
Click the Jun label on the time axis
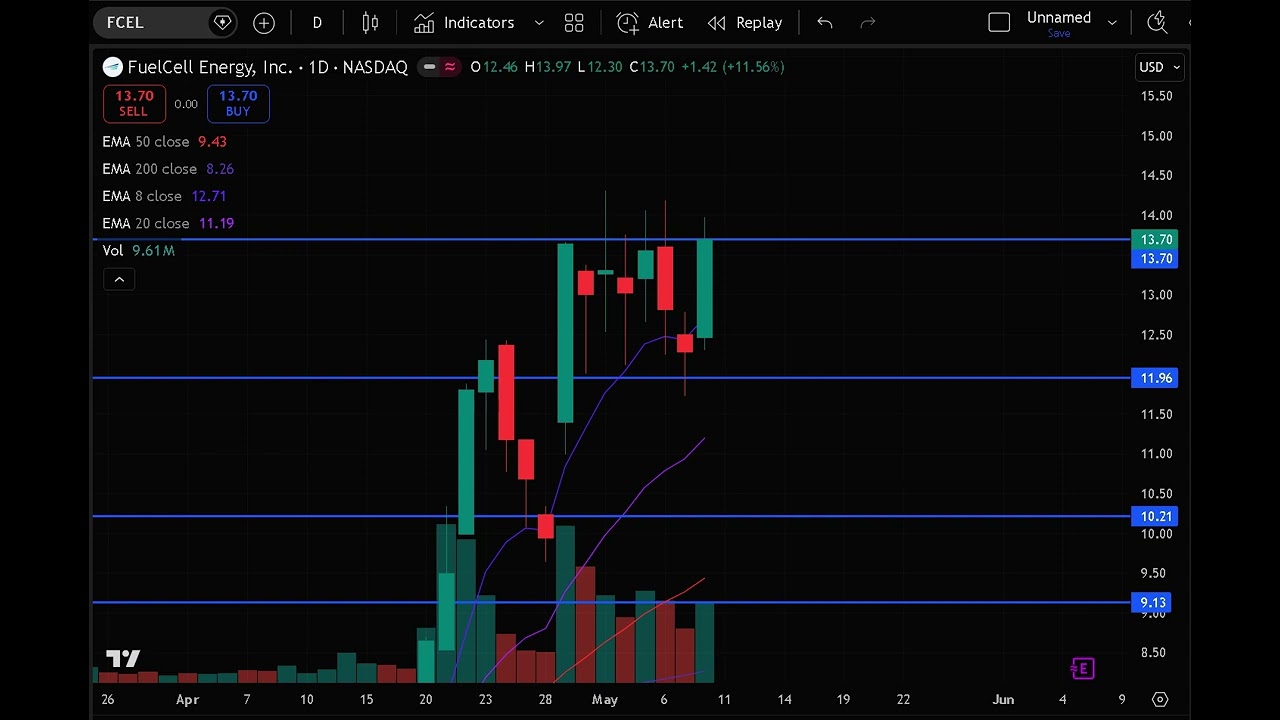(x=1003, y=699)
